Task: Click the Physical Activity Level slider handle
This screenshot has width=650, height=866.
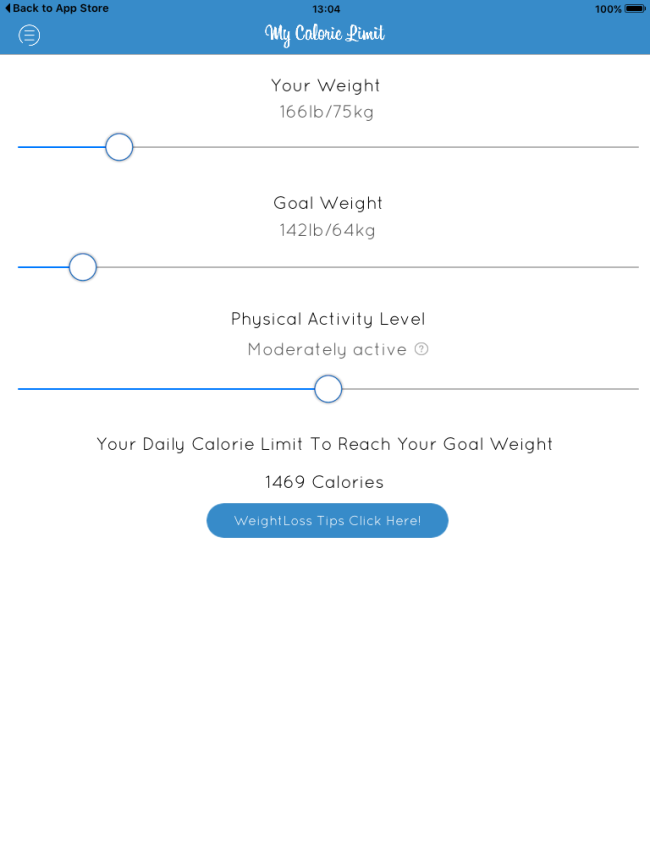Action: 328,389
